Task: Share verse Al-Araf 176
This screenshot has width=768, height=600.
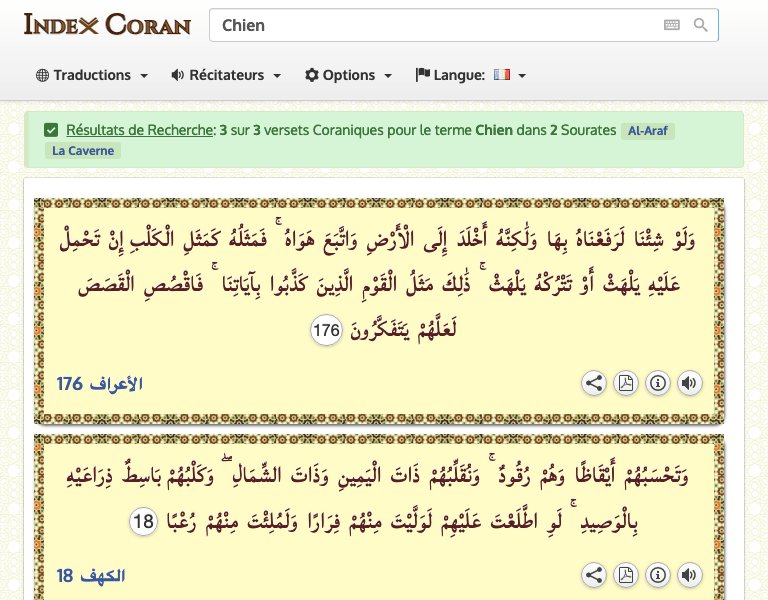Action: click(x=594, y=383)
